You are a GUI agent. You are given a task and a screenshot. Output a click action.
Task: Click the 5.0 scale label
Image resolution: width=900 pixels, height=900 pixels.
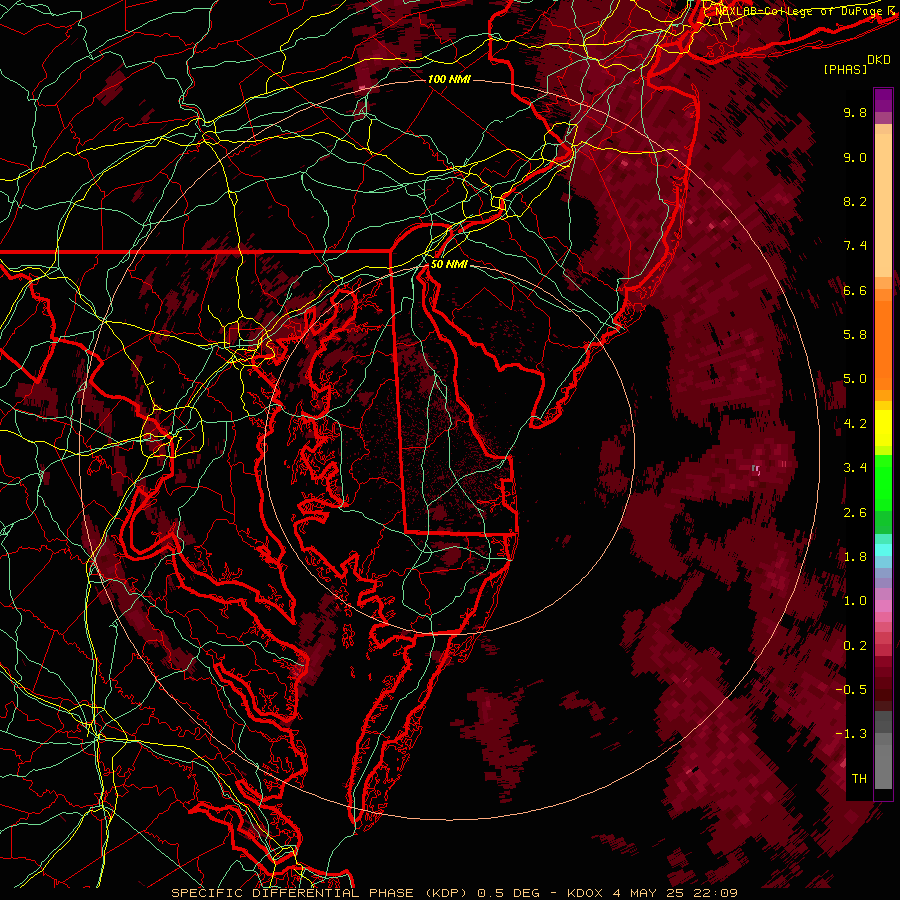855,379
